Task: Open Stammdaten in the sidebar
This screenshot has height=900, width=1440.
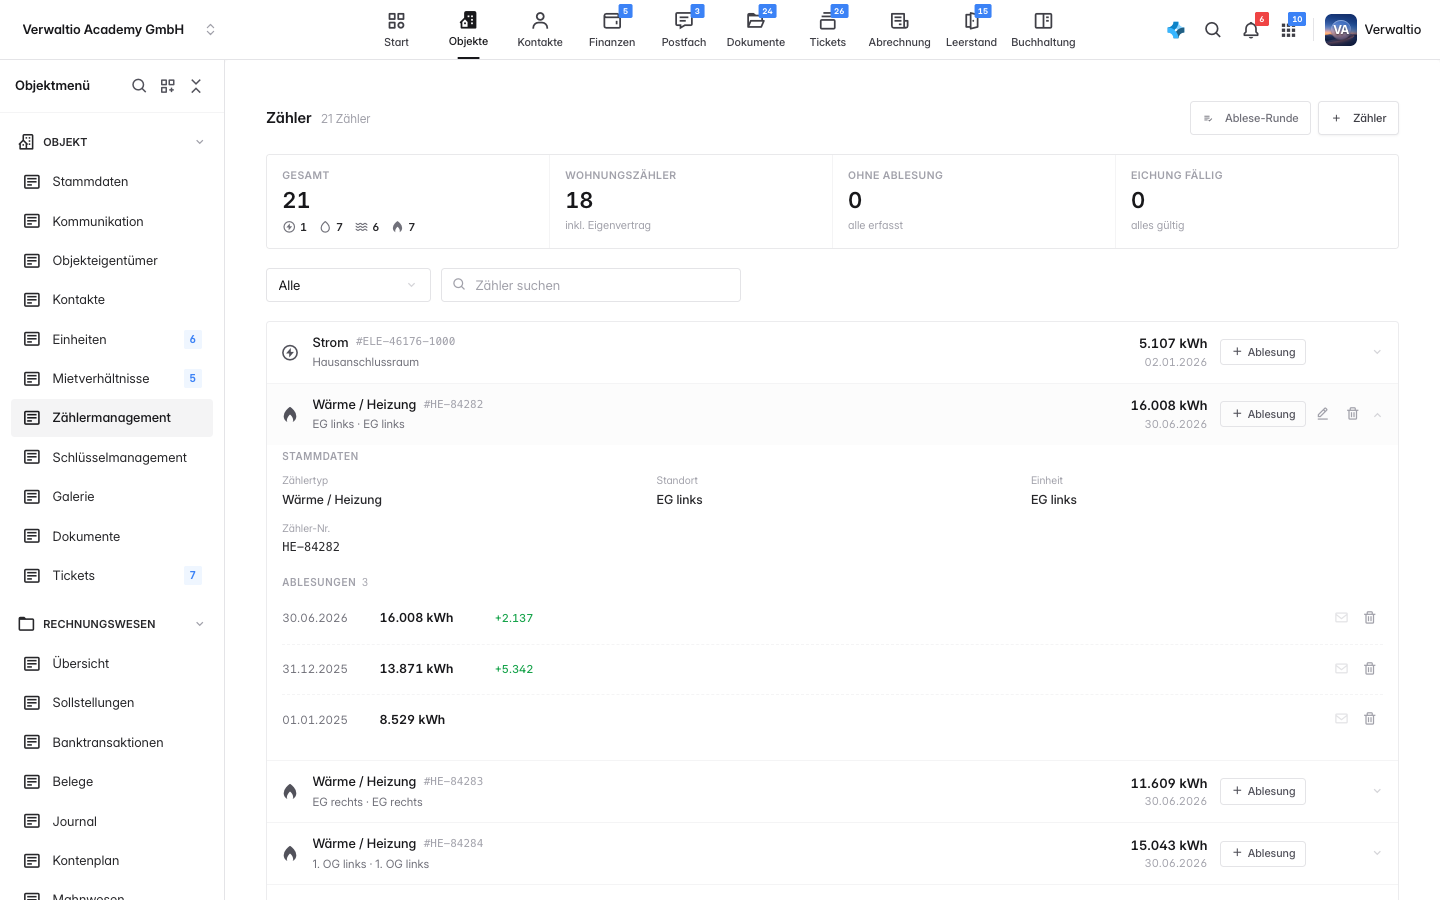Action: 112,182
